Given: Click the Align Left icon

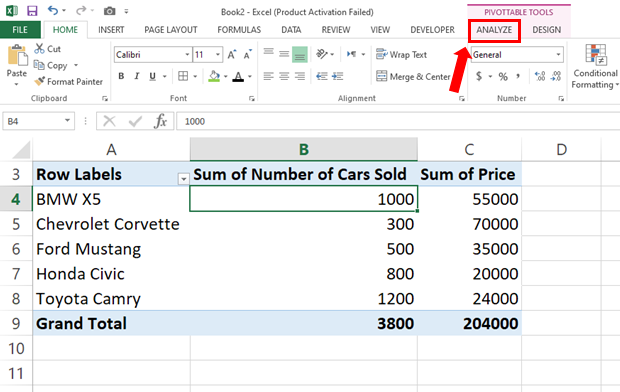Looking at the screenshot, I should pos(268,76).
